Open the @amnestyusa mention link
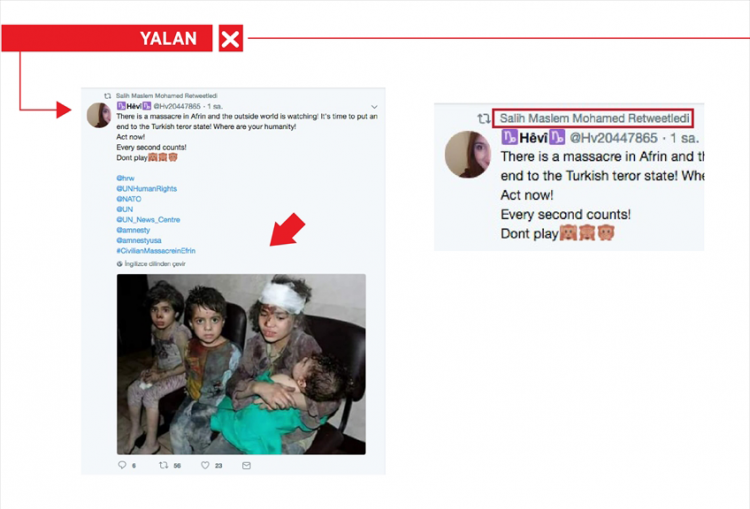The image size is (750, 509). pyautogui.click(x=139, y=240)
